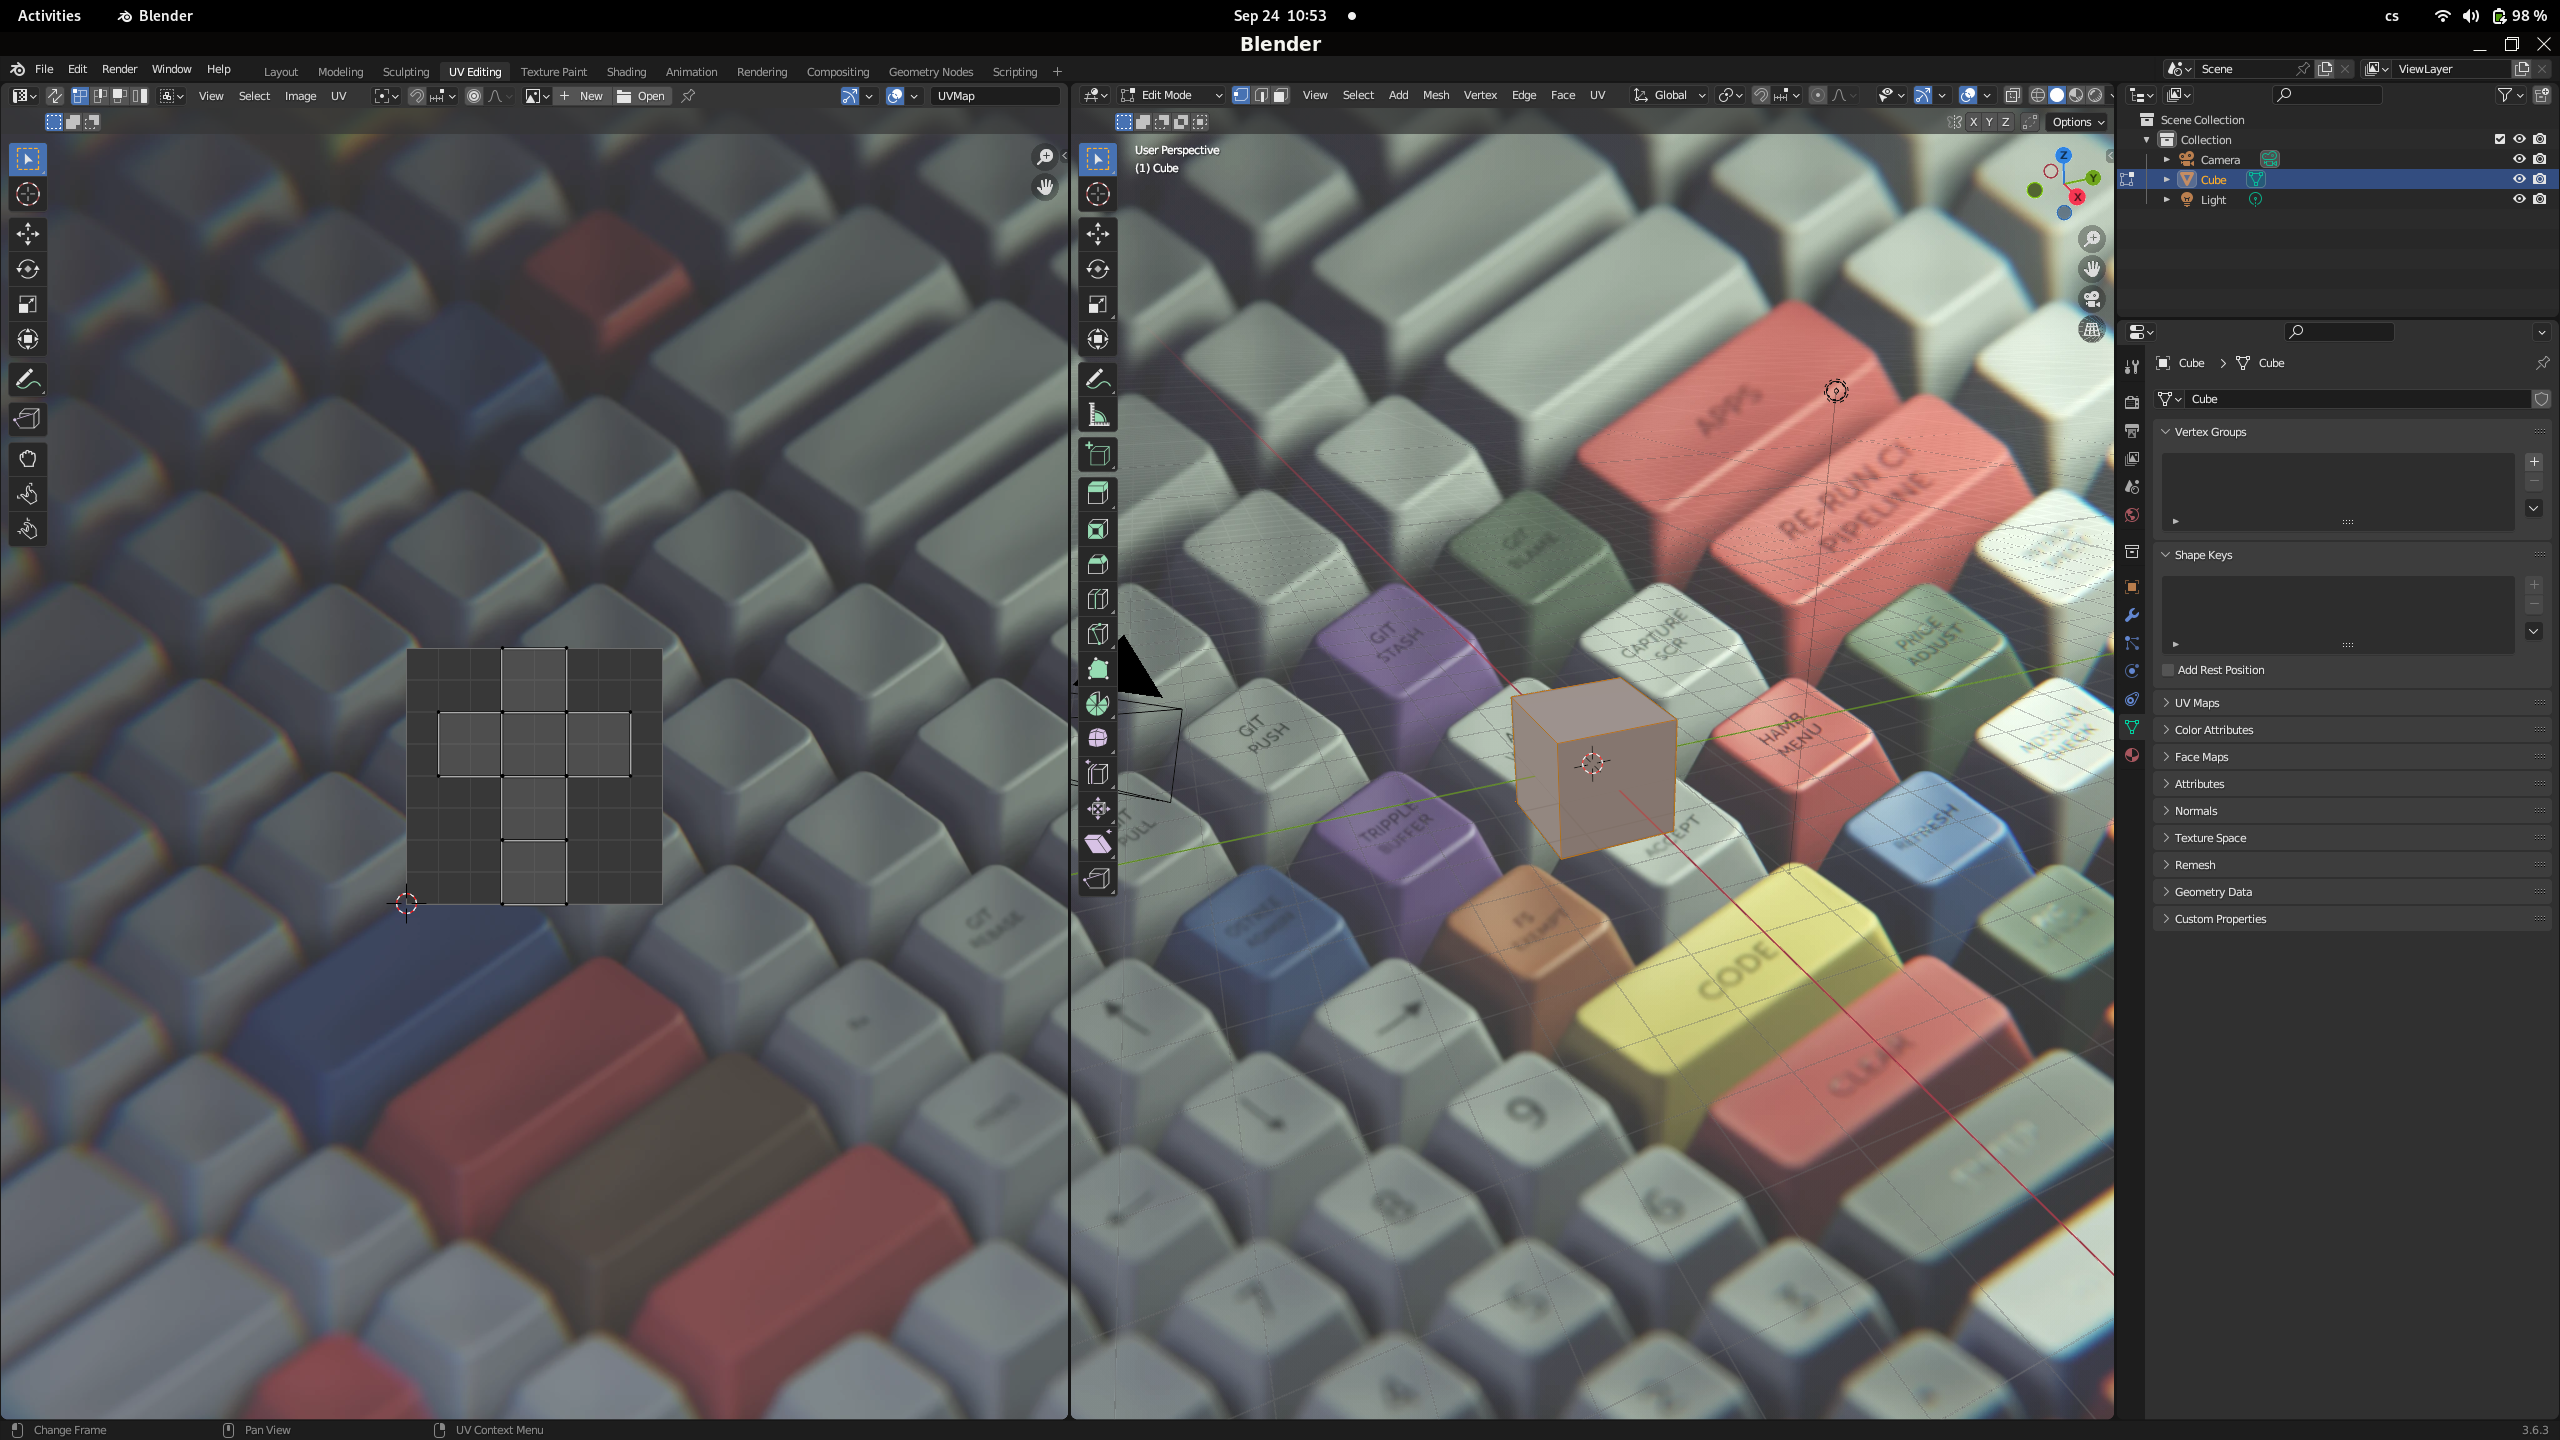Select the Rip Region tool in UV editor

tap(28, 420)
